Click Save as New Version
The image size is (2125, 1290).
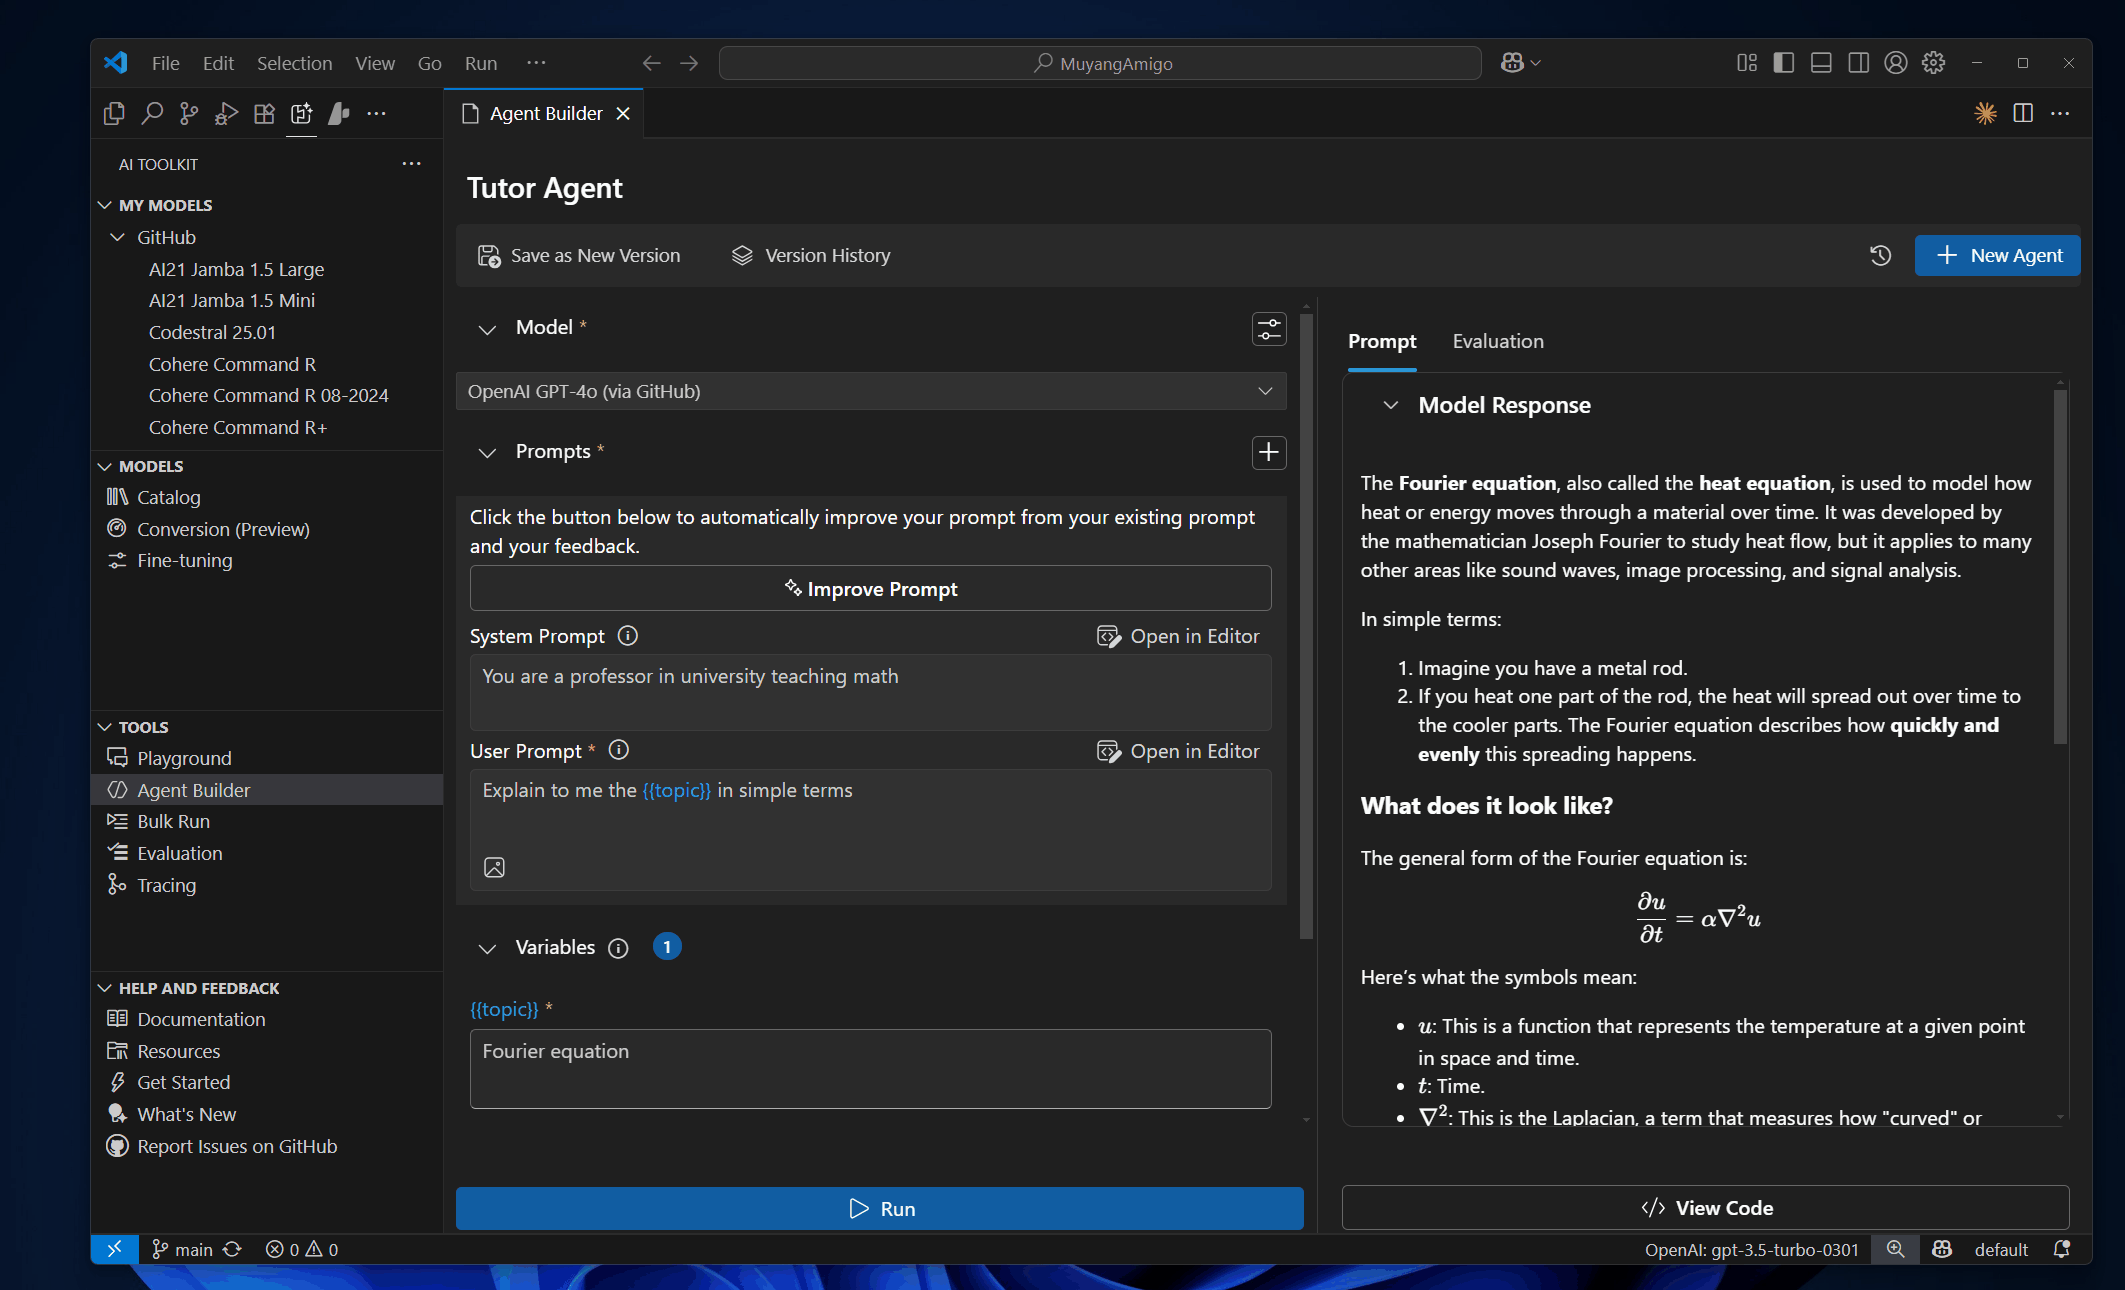coord(579,255)
